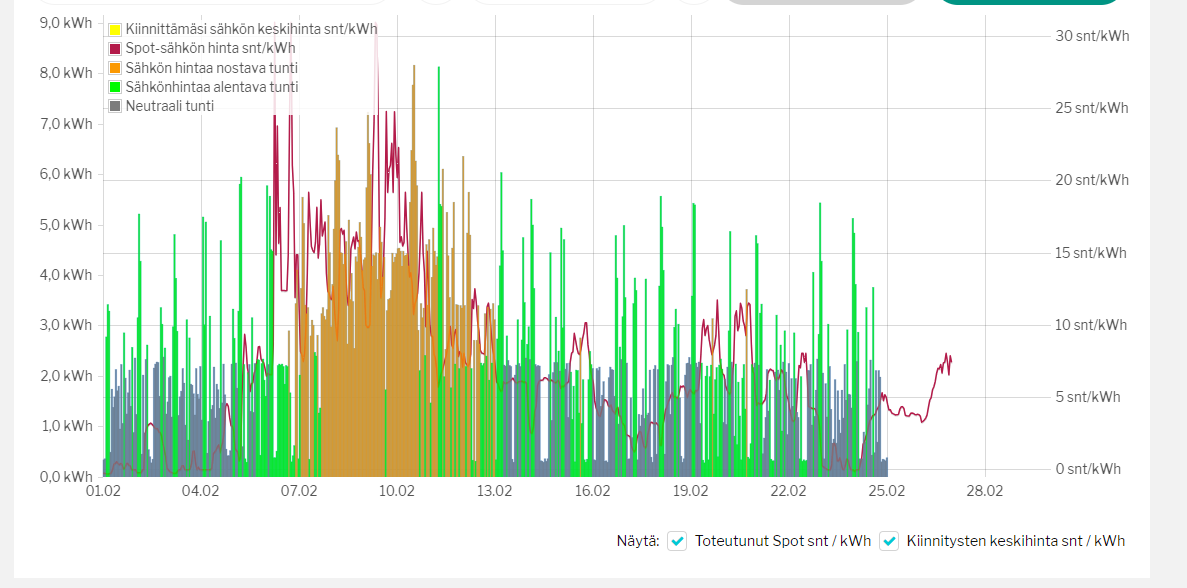The image size is (1187, 588).
Task: Select the 28.02 date on the x-axis
Action: (x=984, y=491)
